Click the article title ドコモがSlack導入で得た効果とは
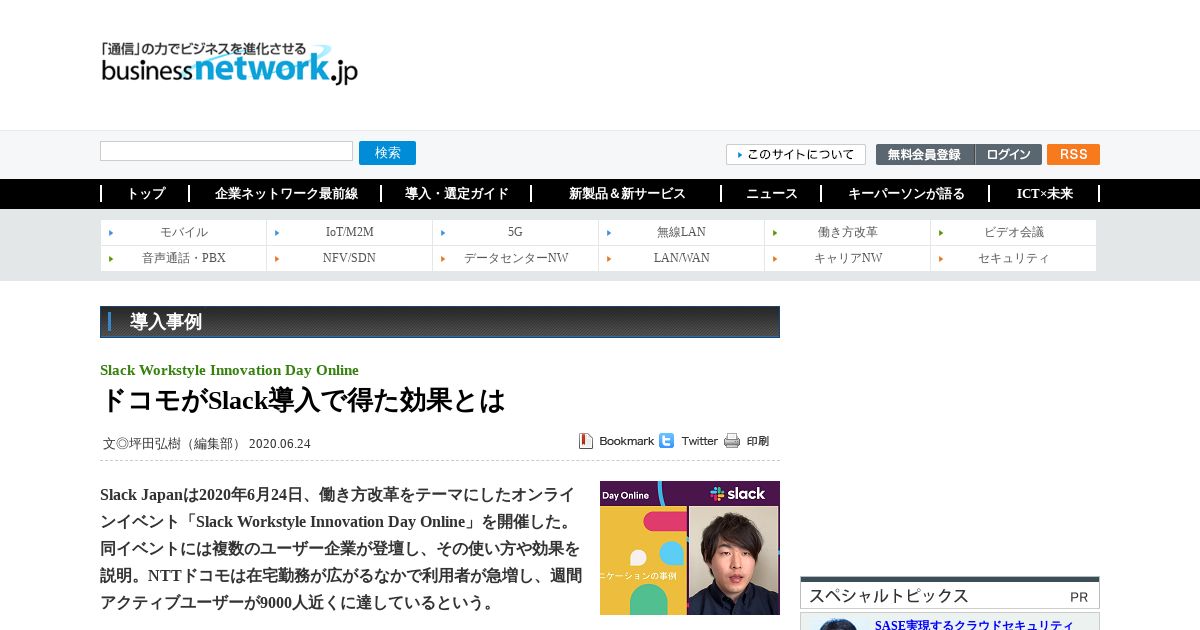The image size is (1200, 630). [x=303, y=401]
